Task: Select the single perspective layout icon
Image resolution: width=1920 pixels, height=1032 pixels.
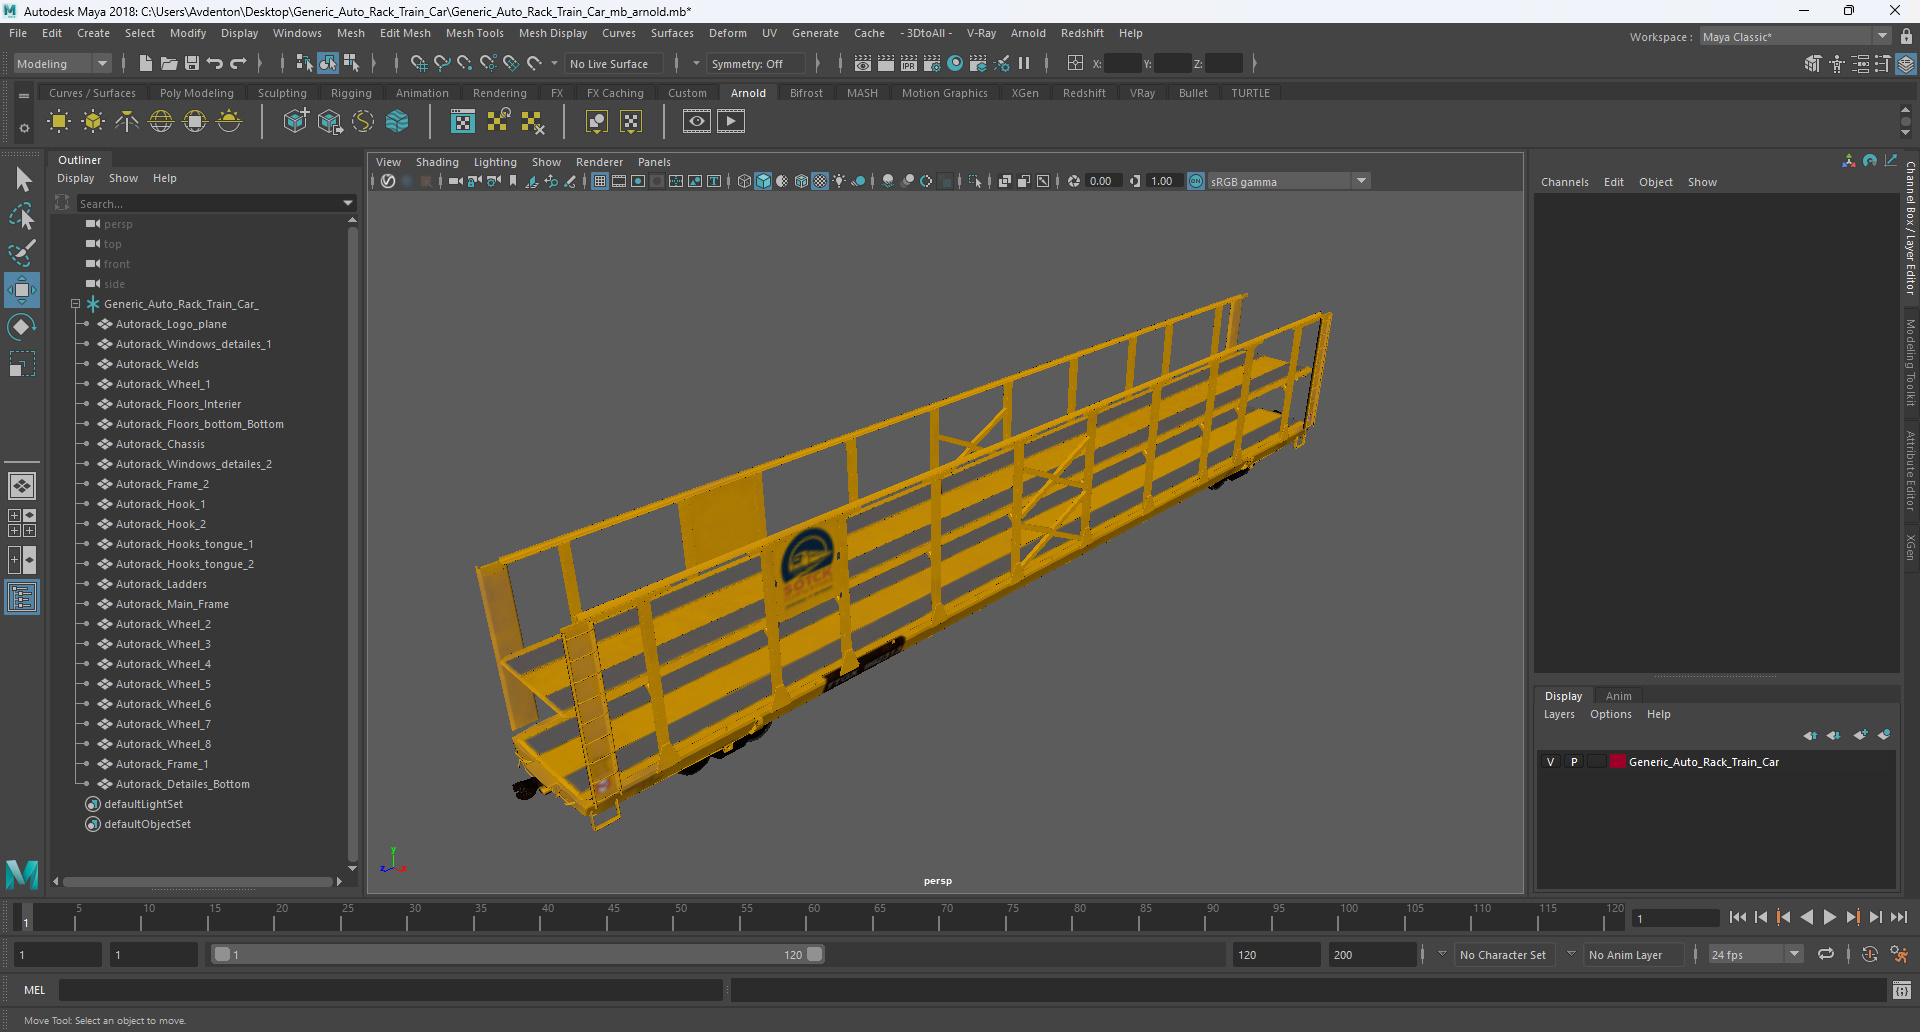Action: (22, 486)
